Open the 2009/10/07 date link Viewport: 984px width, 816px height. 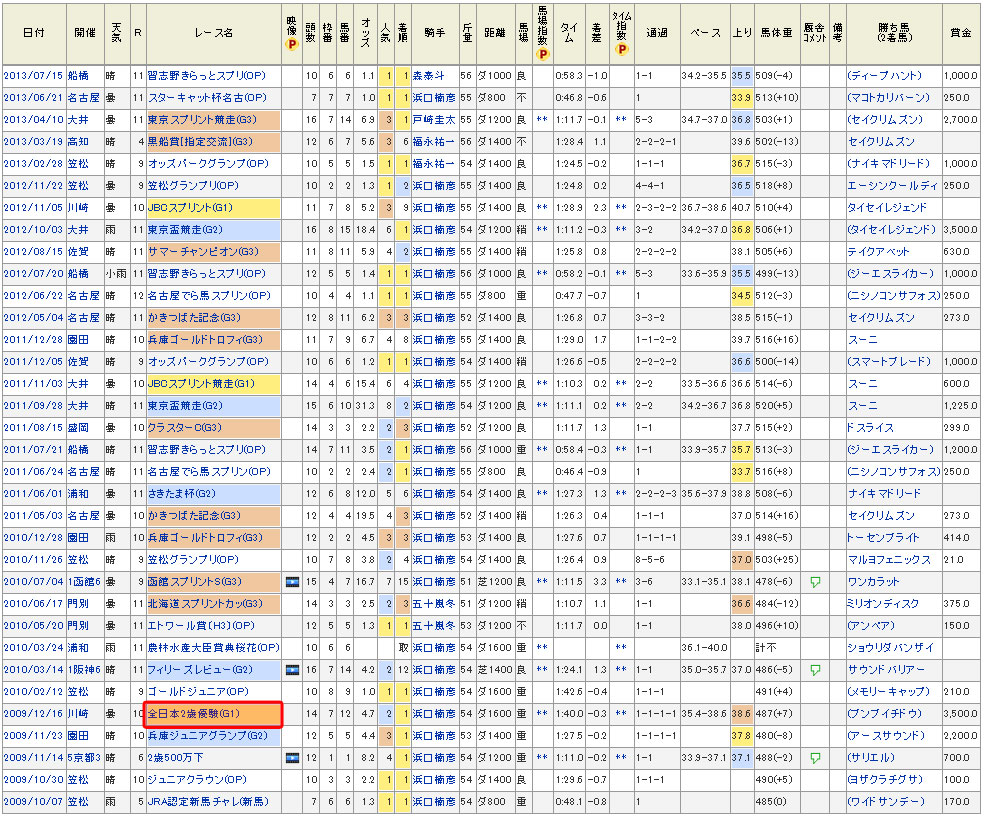coord(33,802)
